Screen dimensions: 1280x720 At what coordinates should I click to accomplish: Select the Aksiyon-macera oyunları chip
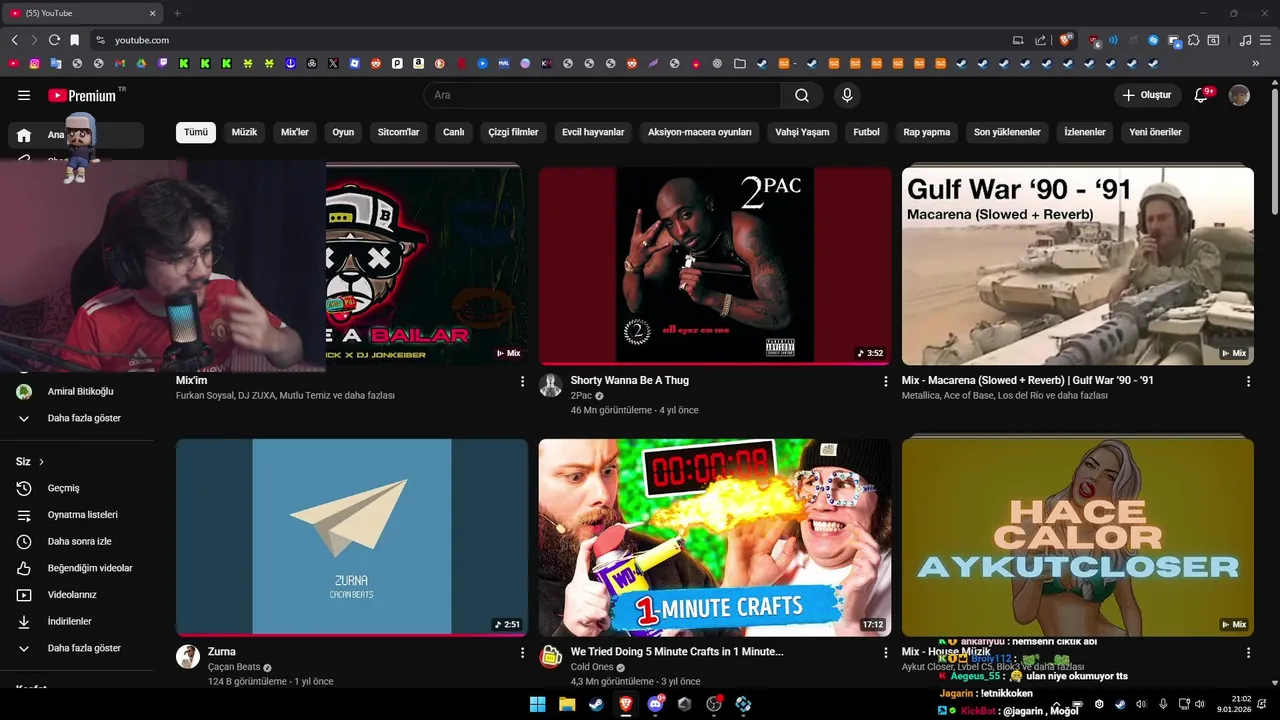point(700,132)
